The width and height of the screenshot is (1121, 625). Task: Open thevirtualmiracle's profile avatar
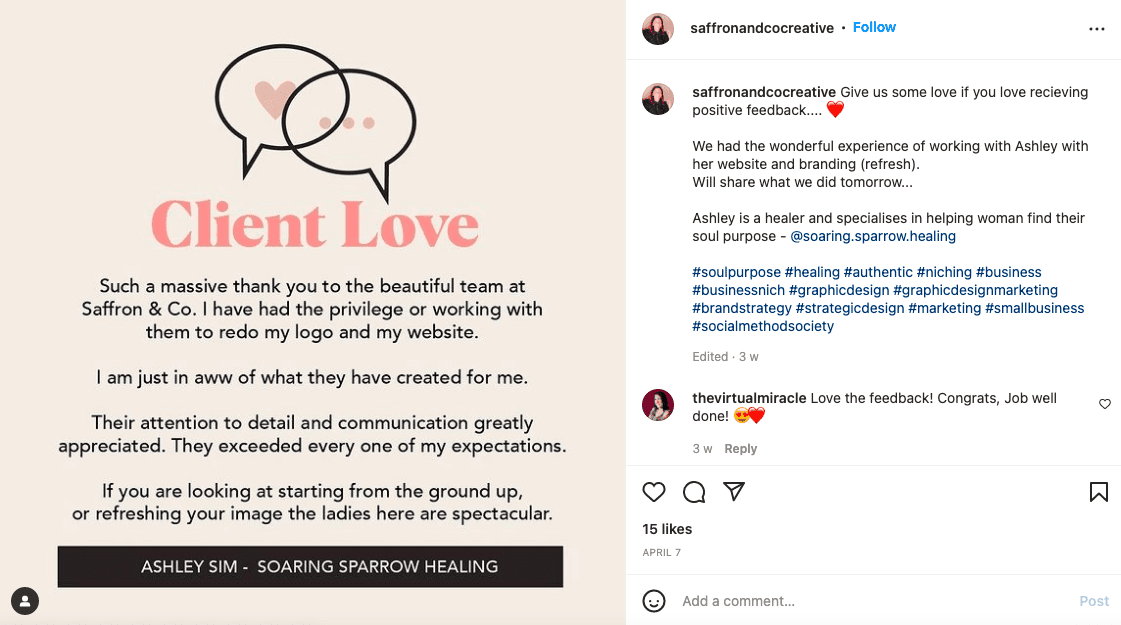[658, 405]
